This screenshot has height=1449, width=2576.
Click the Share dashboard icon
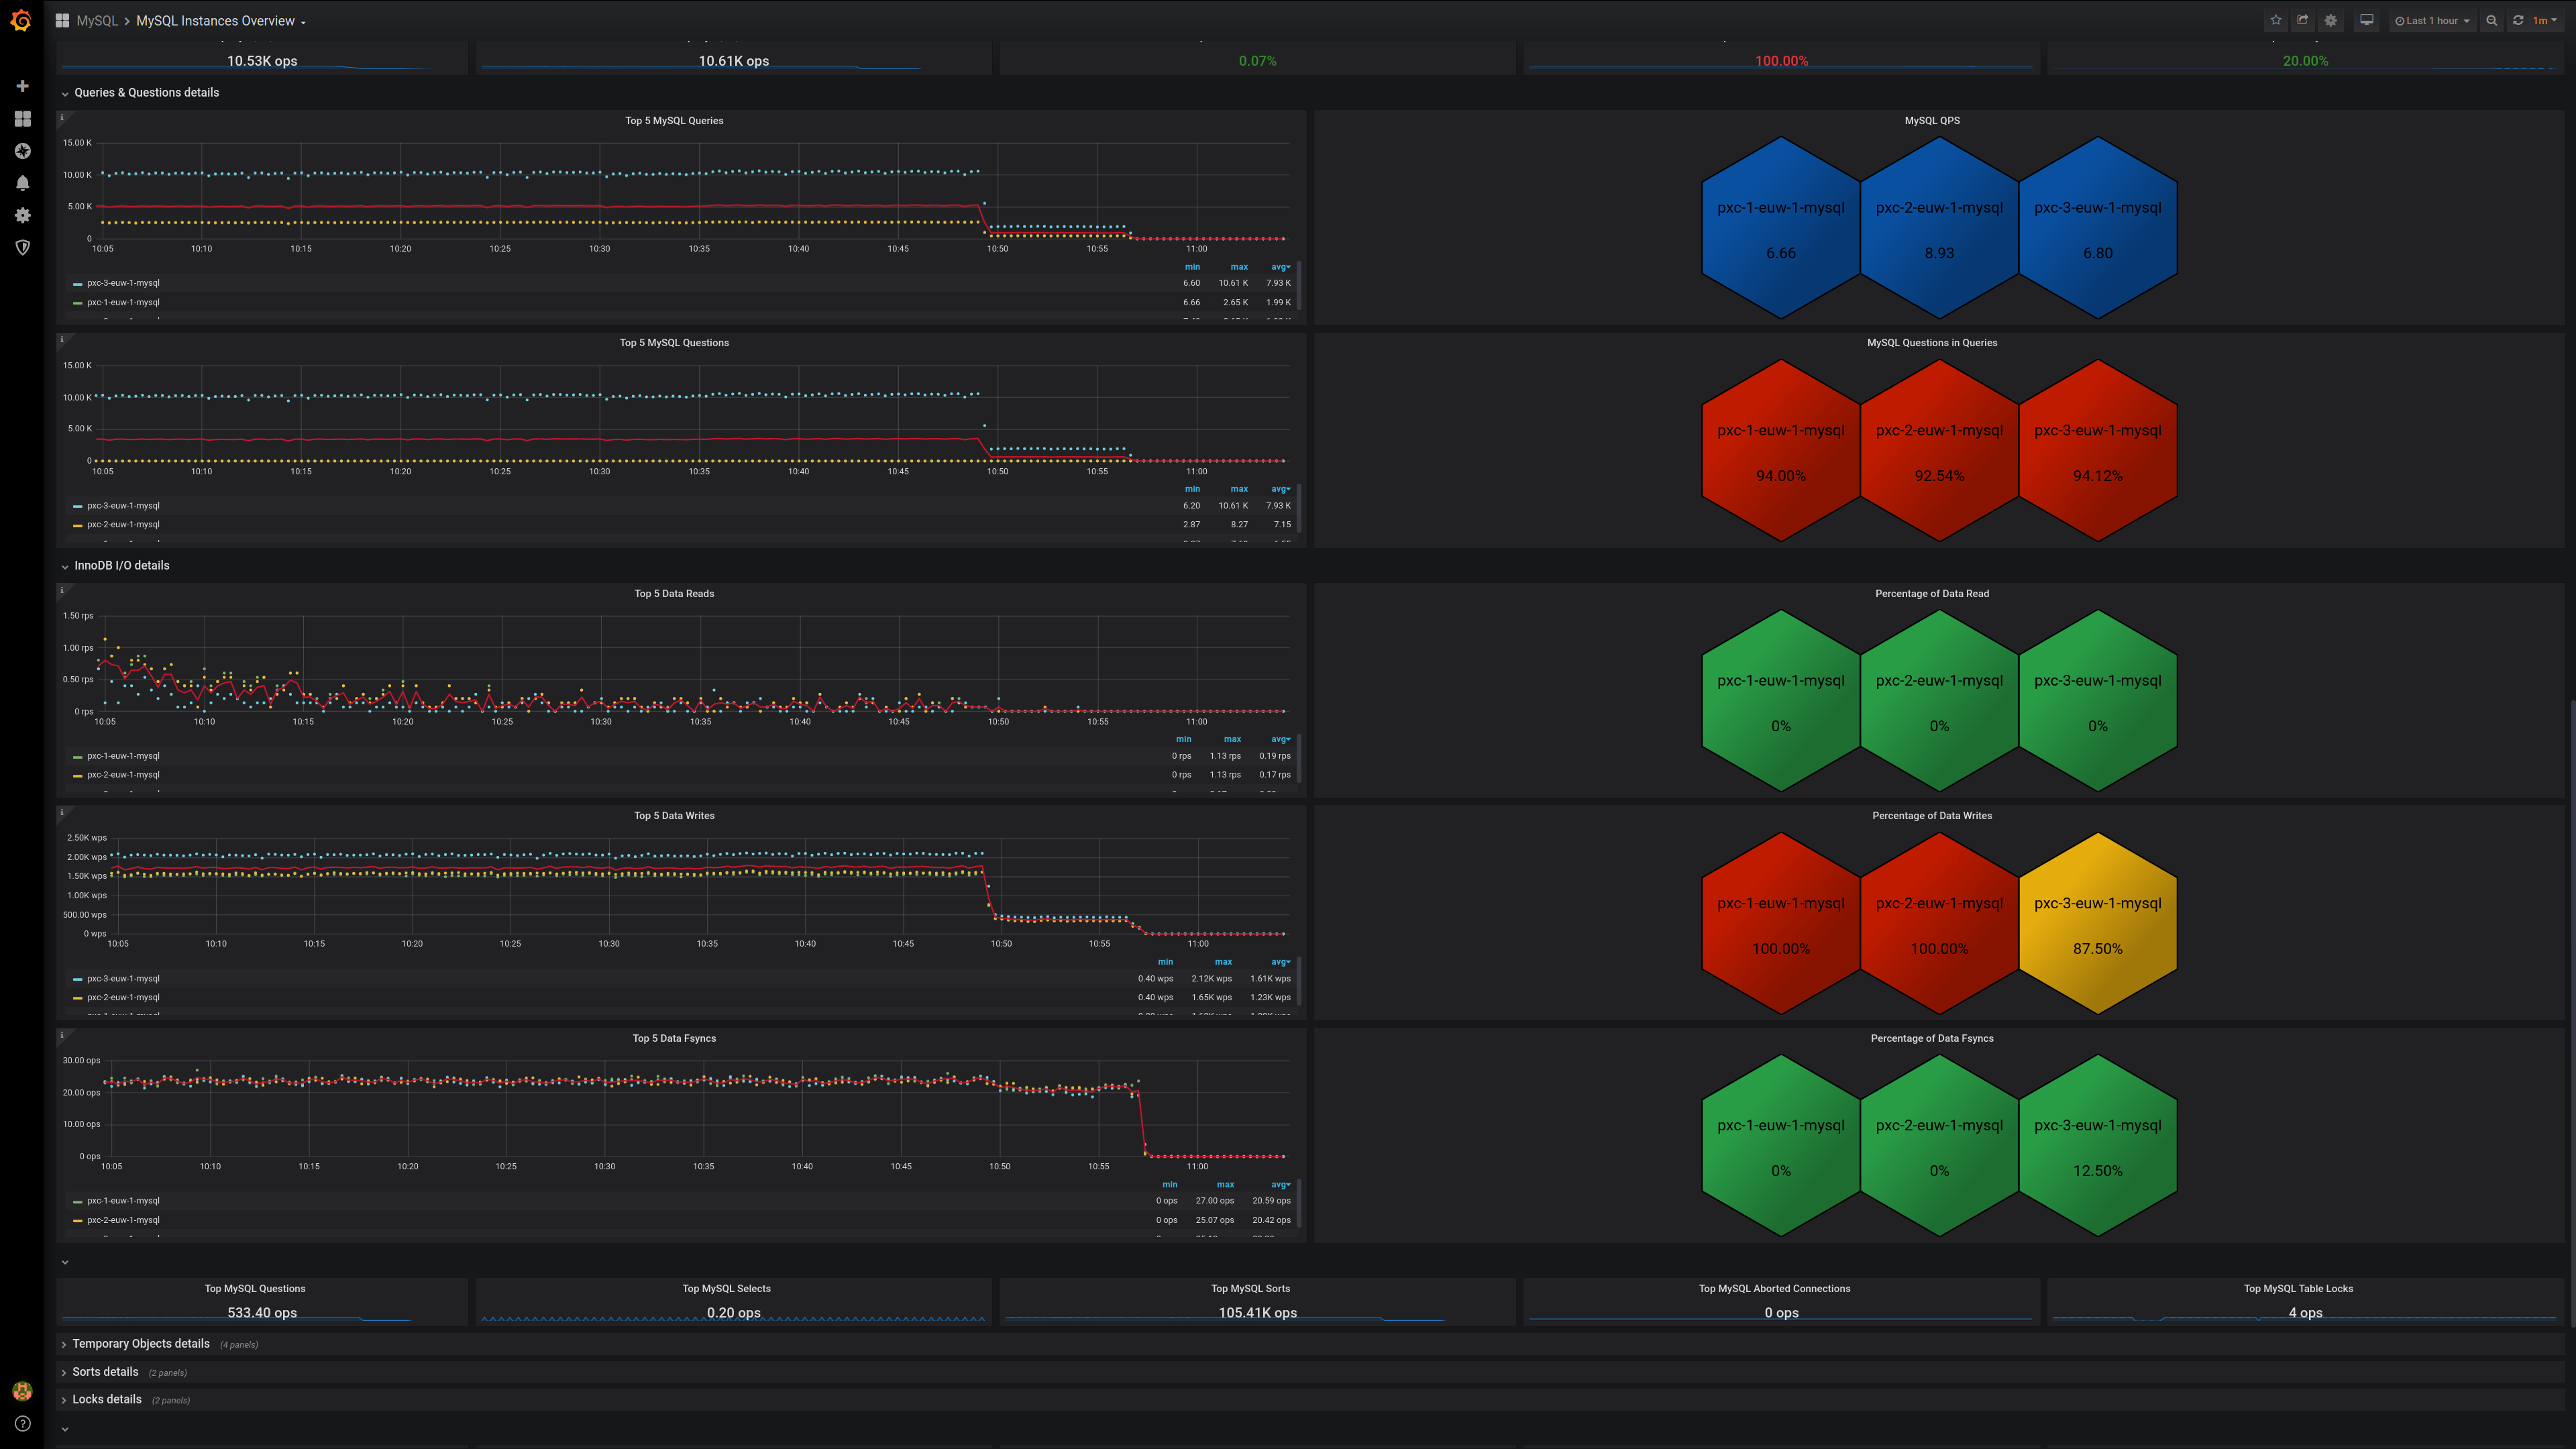[x=2303, y=20]
